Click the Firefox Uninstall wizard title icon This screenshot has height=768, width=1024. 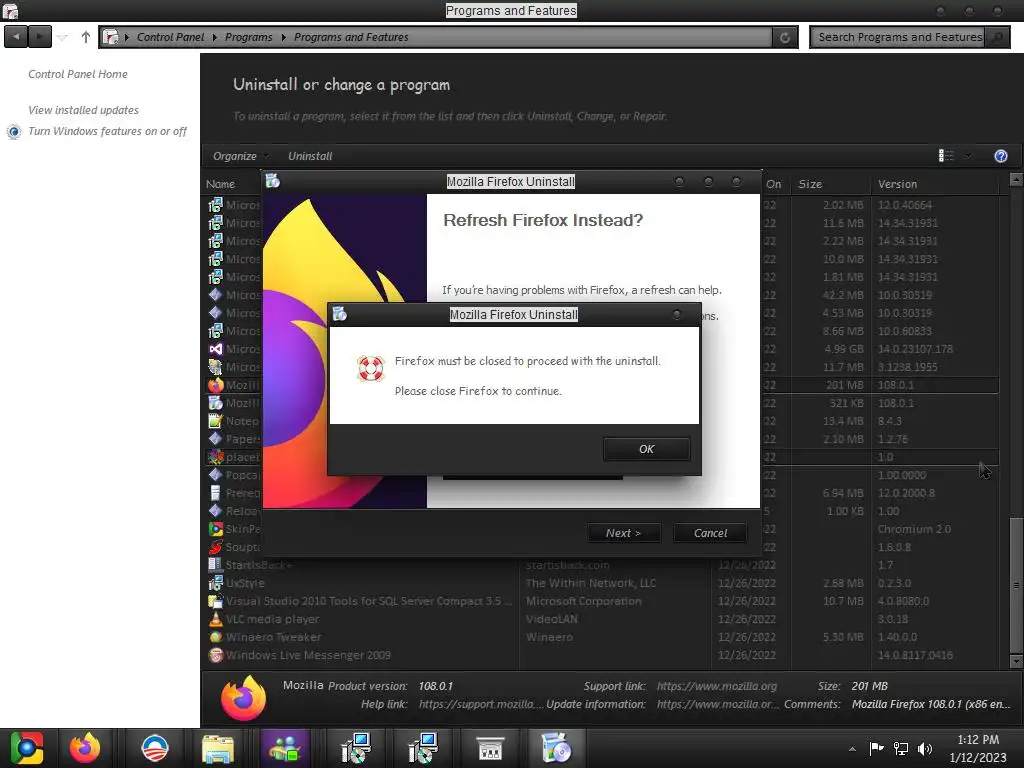tap(273, 181)
